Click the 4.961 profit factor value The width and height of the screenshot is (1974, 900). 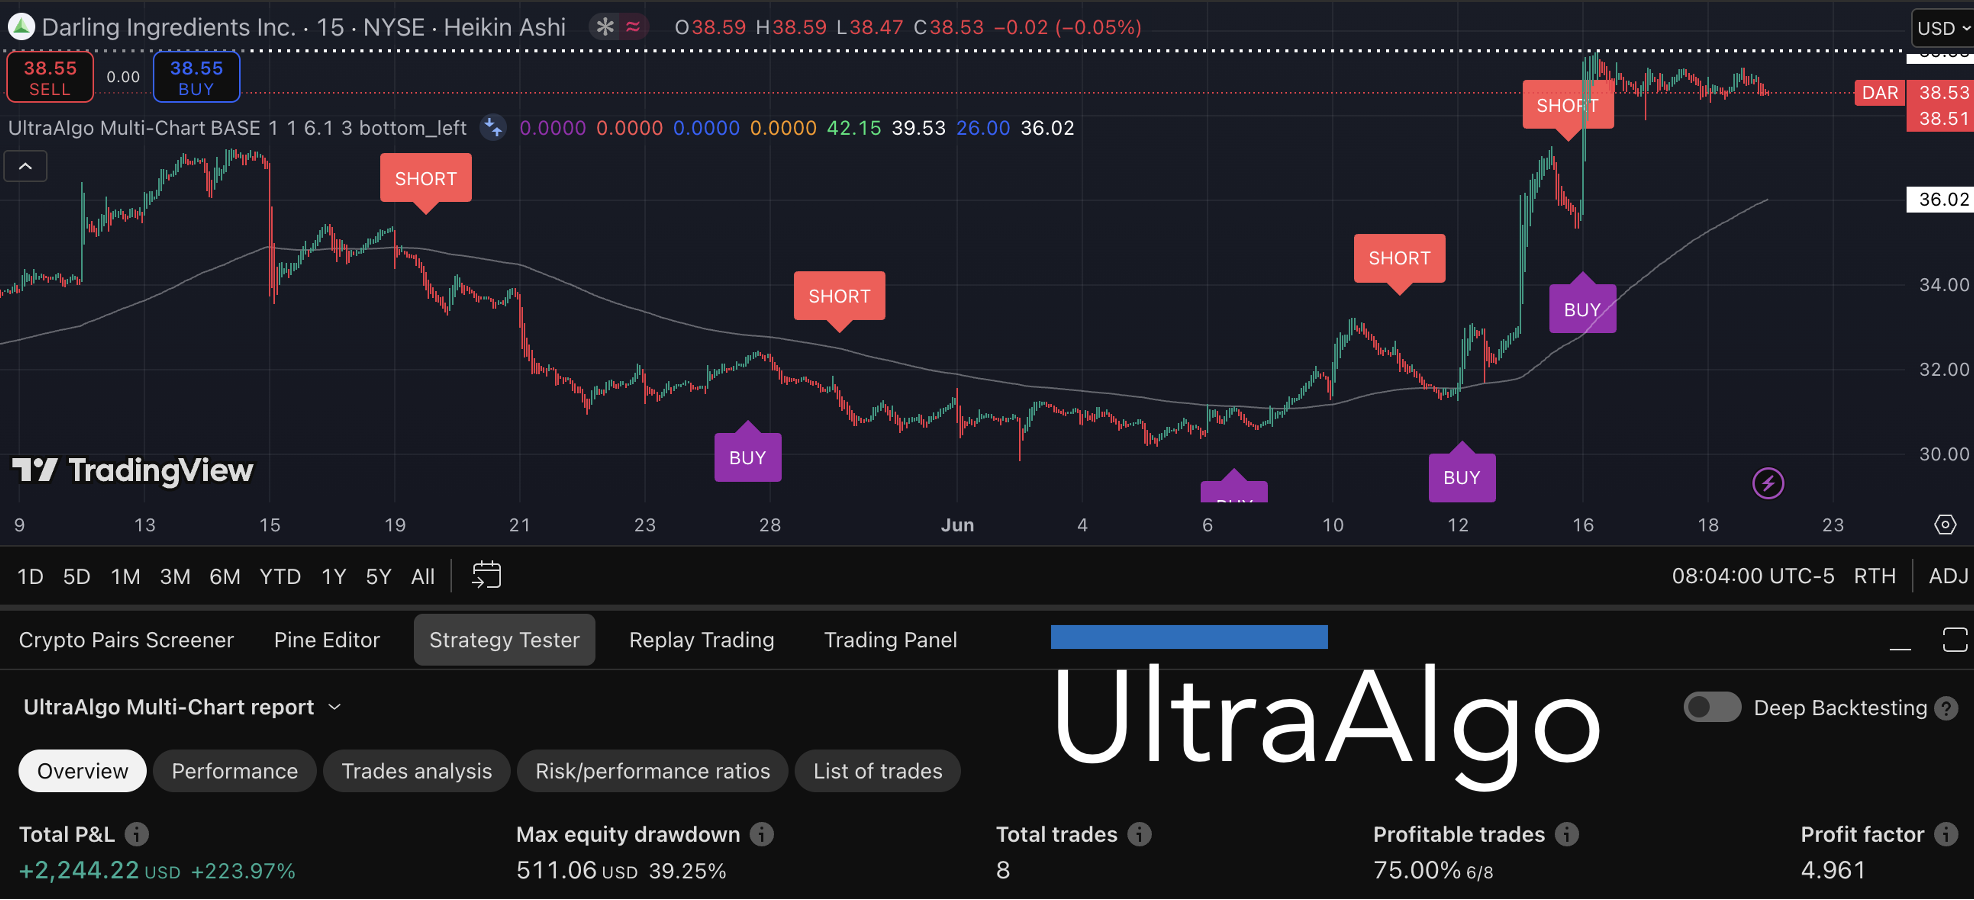[1833, 871]
